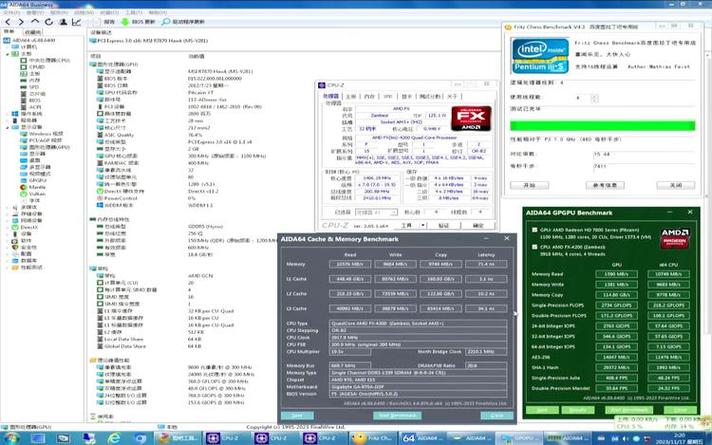Click the CPU-Z OK button
The width and height of the screenshot is (712, 445).
point(478,225)
